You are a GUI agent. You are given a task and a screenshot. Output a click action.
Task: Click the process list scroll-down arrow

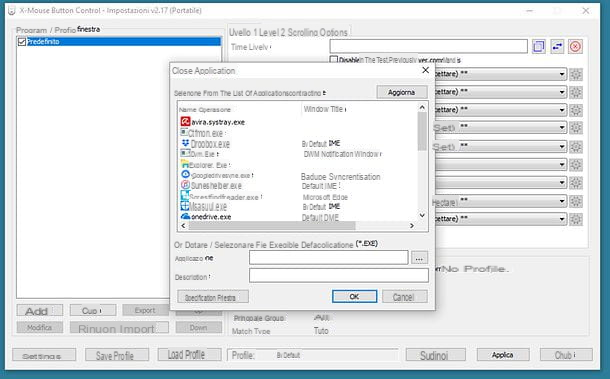point(422,215)
